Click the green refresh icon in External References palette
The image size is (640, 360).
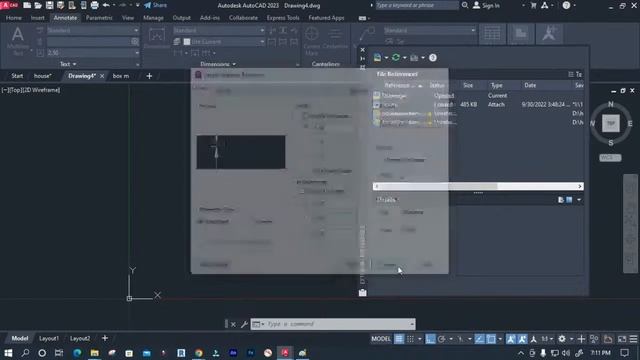pyautogui.click(x=396, y=58)
